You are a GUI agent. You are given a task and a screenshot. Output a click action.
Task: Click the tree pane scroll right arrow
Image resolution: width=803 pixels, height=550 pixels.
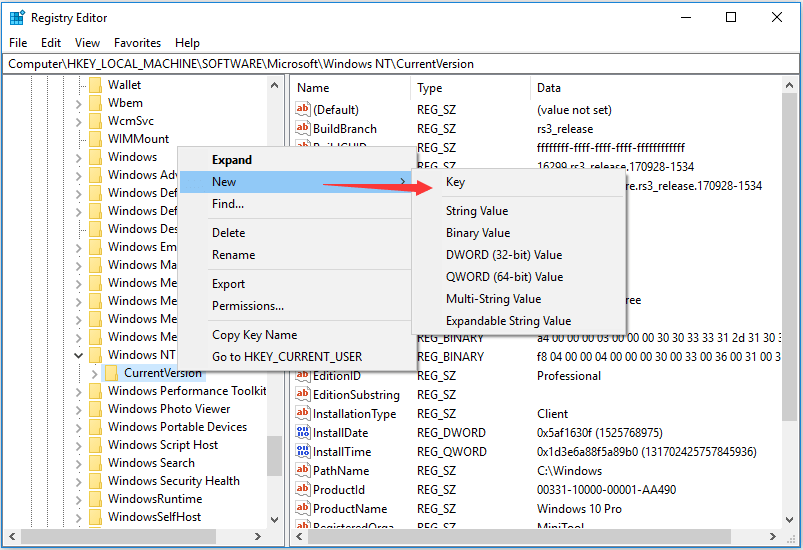point(258,536)
